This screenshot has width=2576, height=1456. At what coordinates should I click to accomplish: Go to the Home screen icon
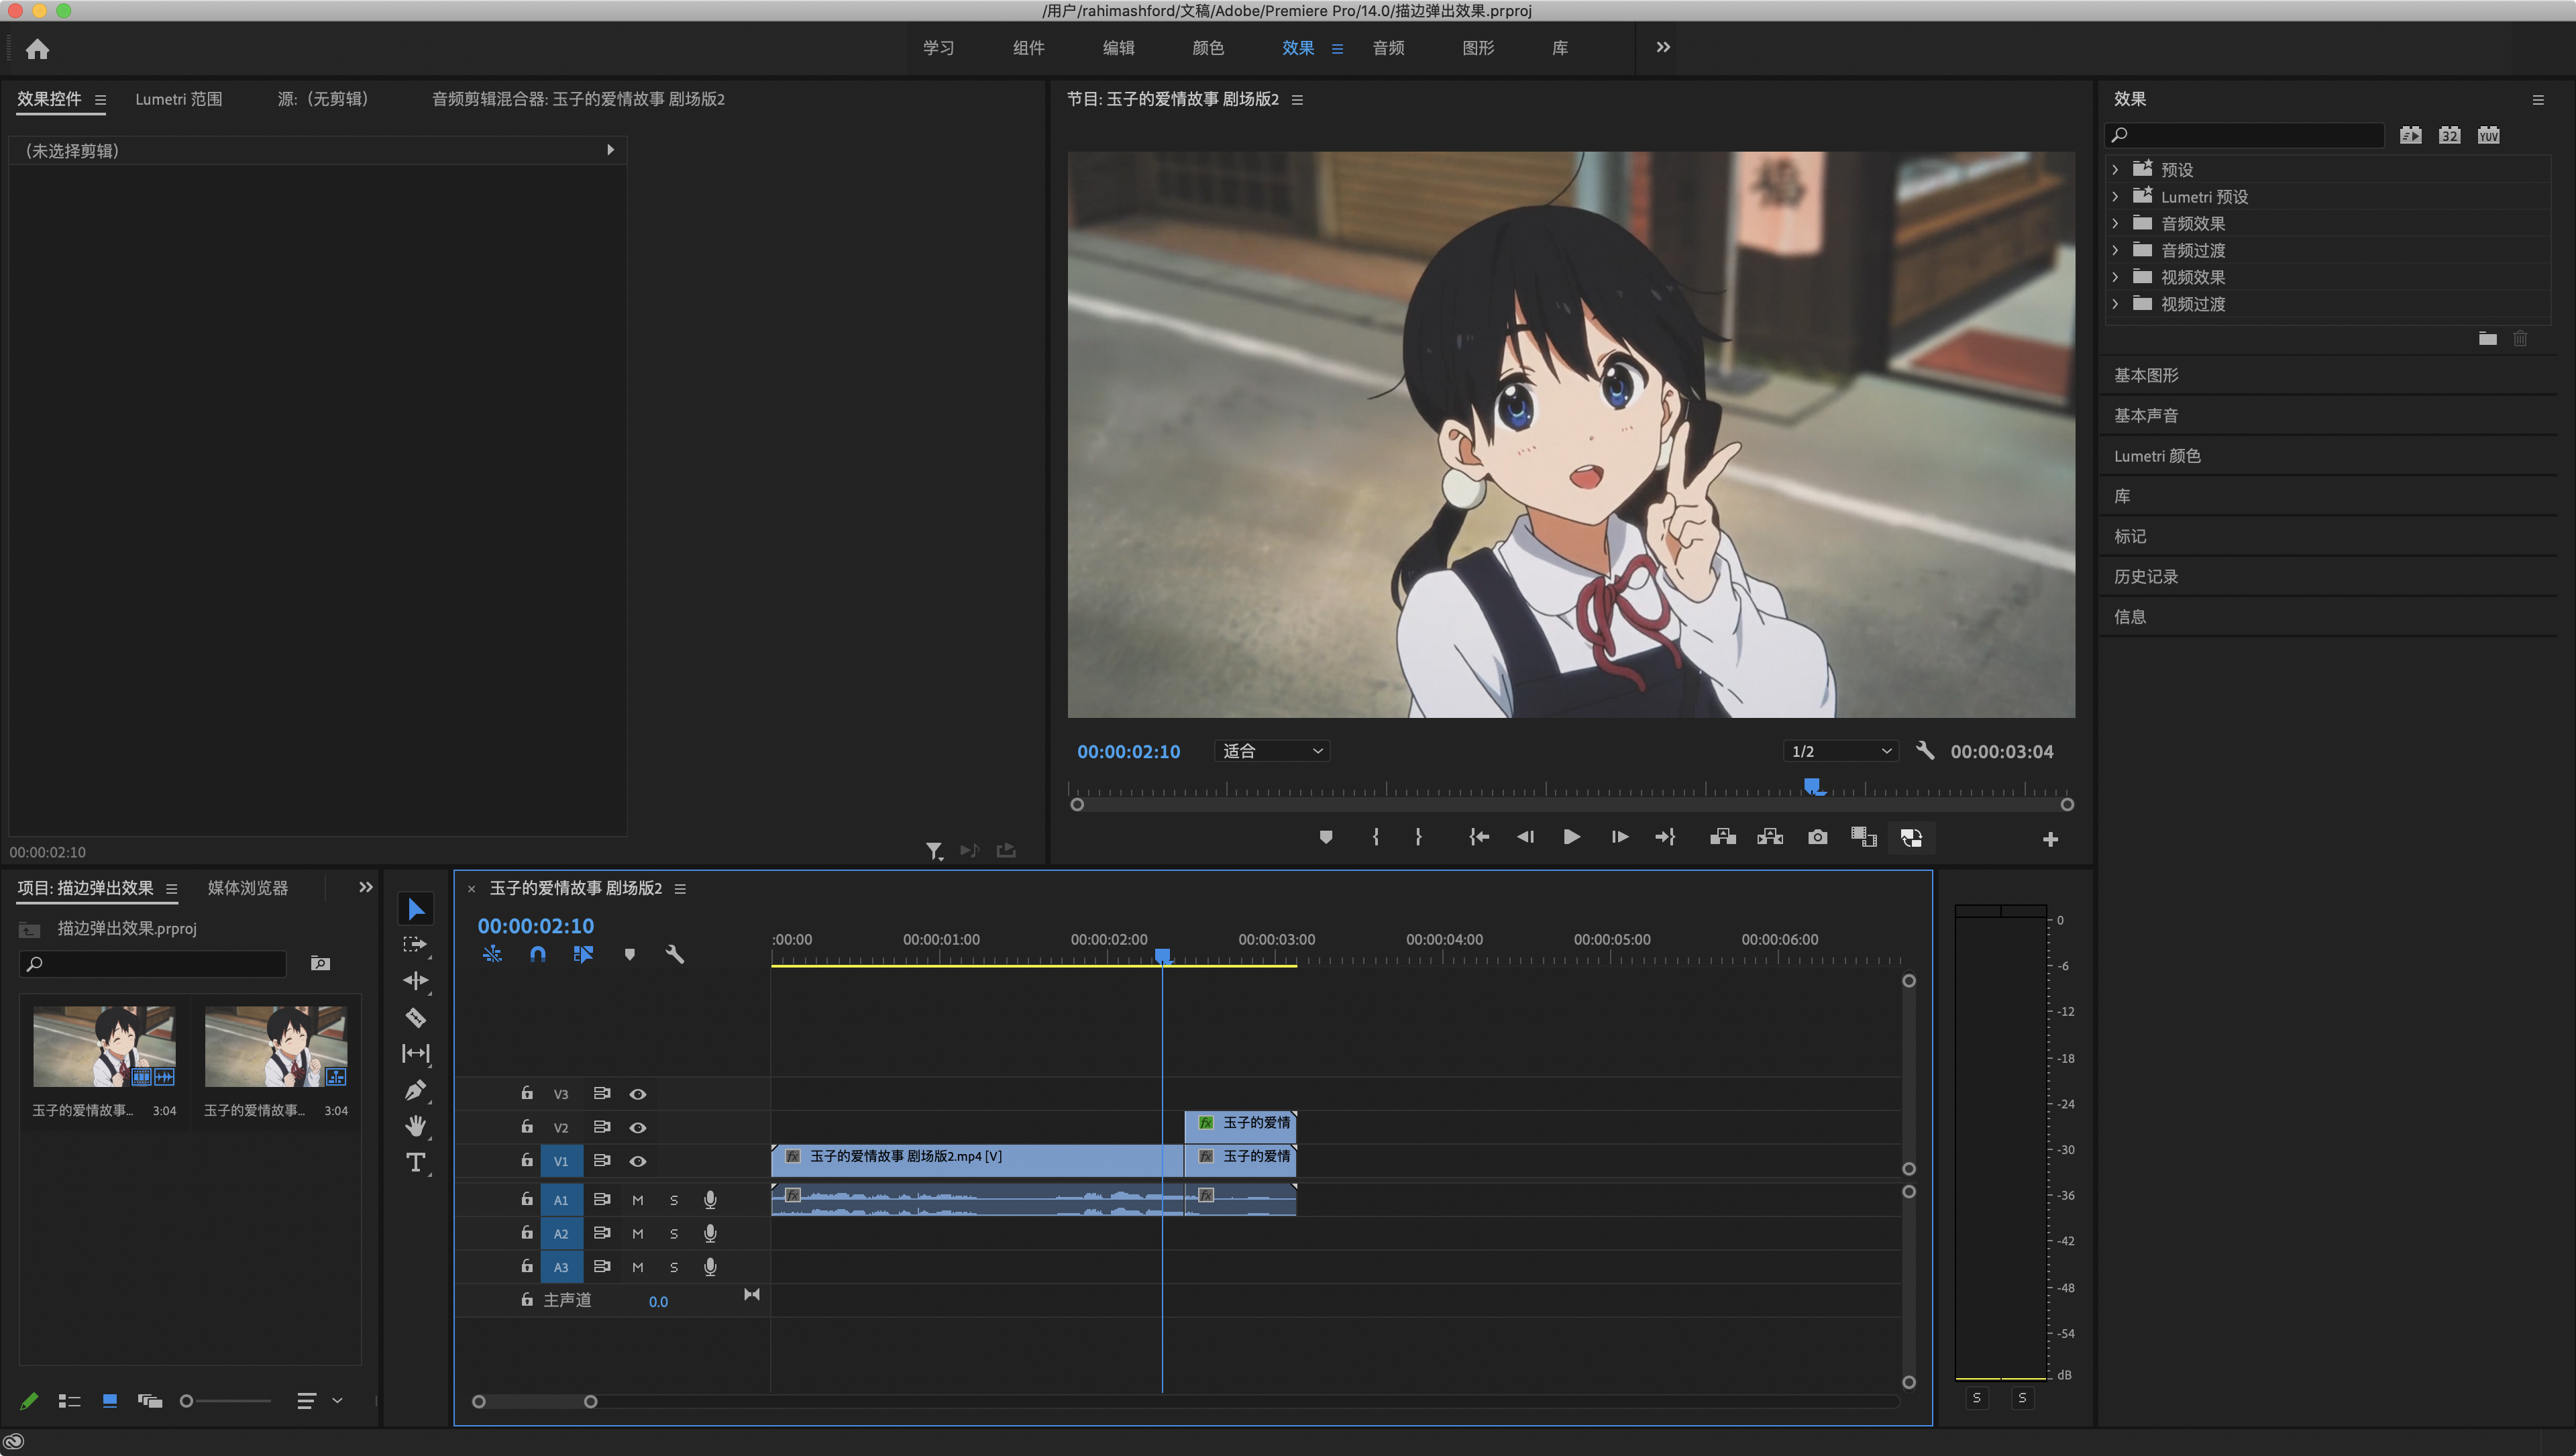37,49
